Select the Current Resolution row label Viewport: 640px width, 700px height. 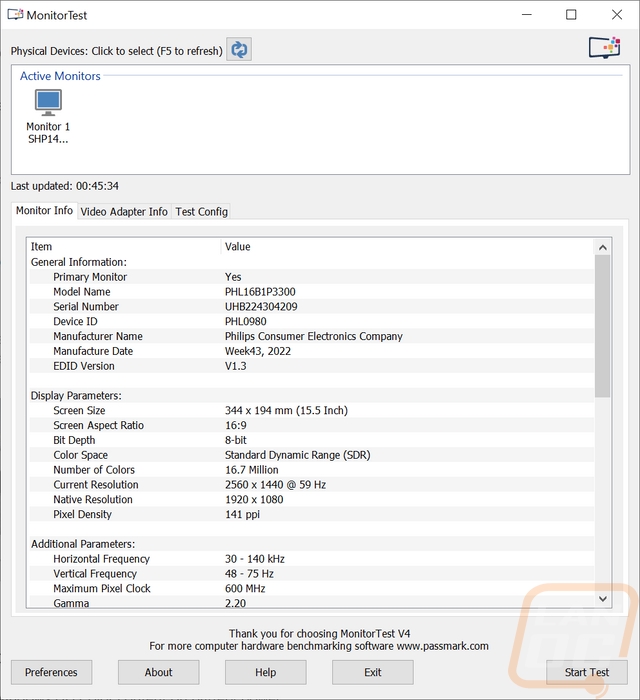[96, 485]
